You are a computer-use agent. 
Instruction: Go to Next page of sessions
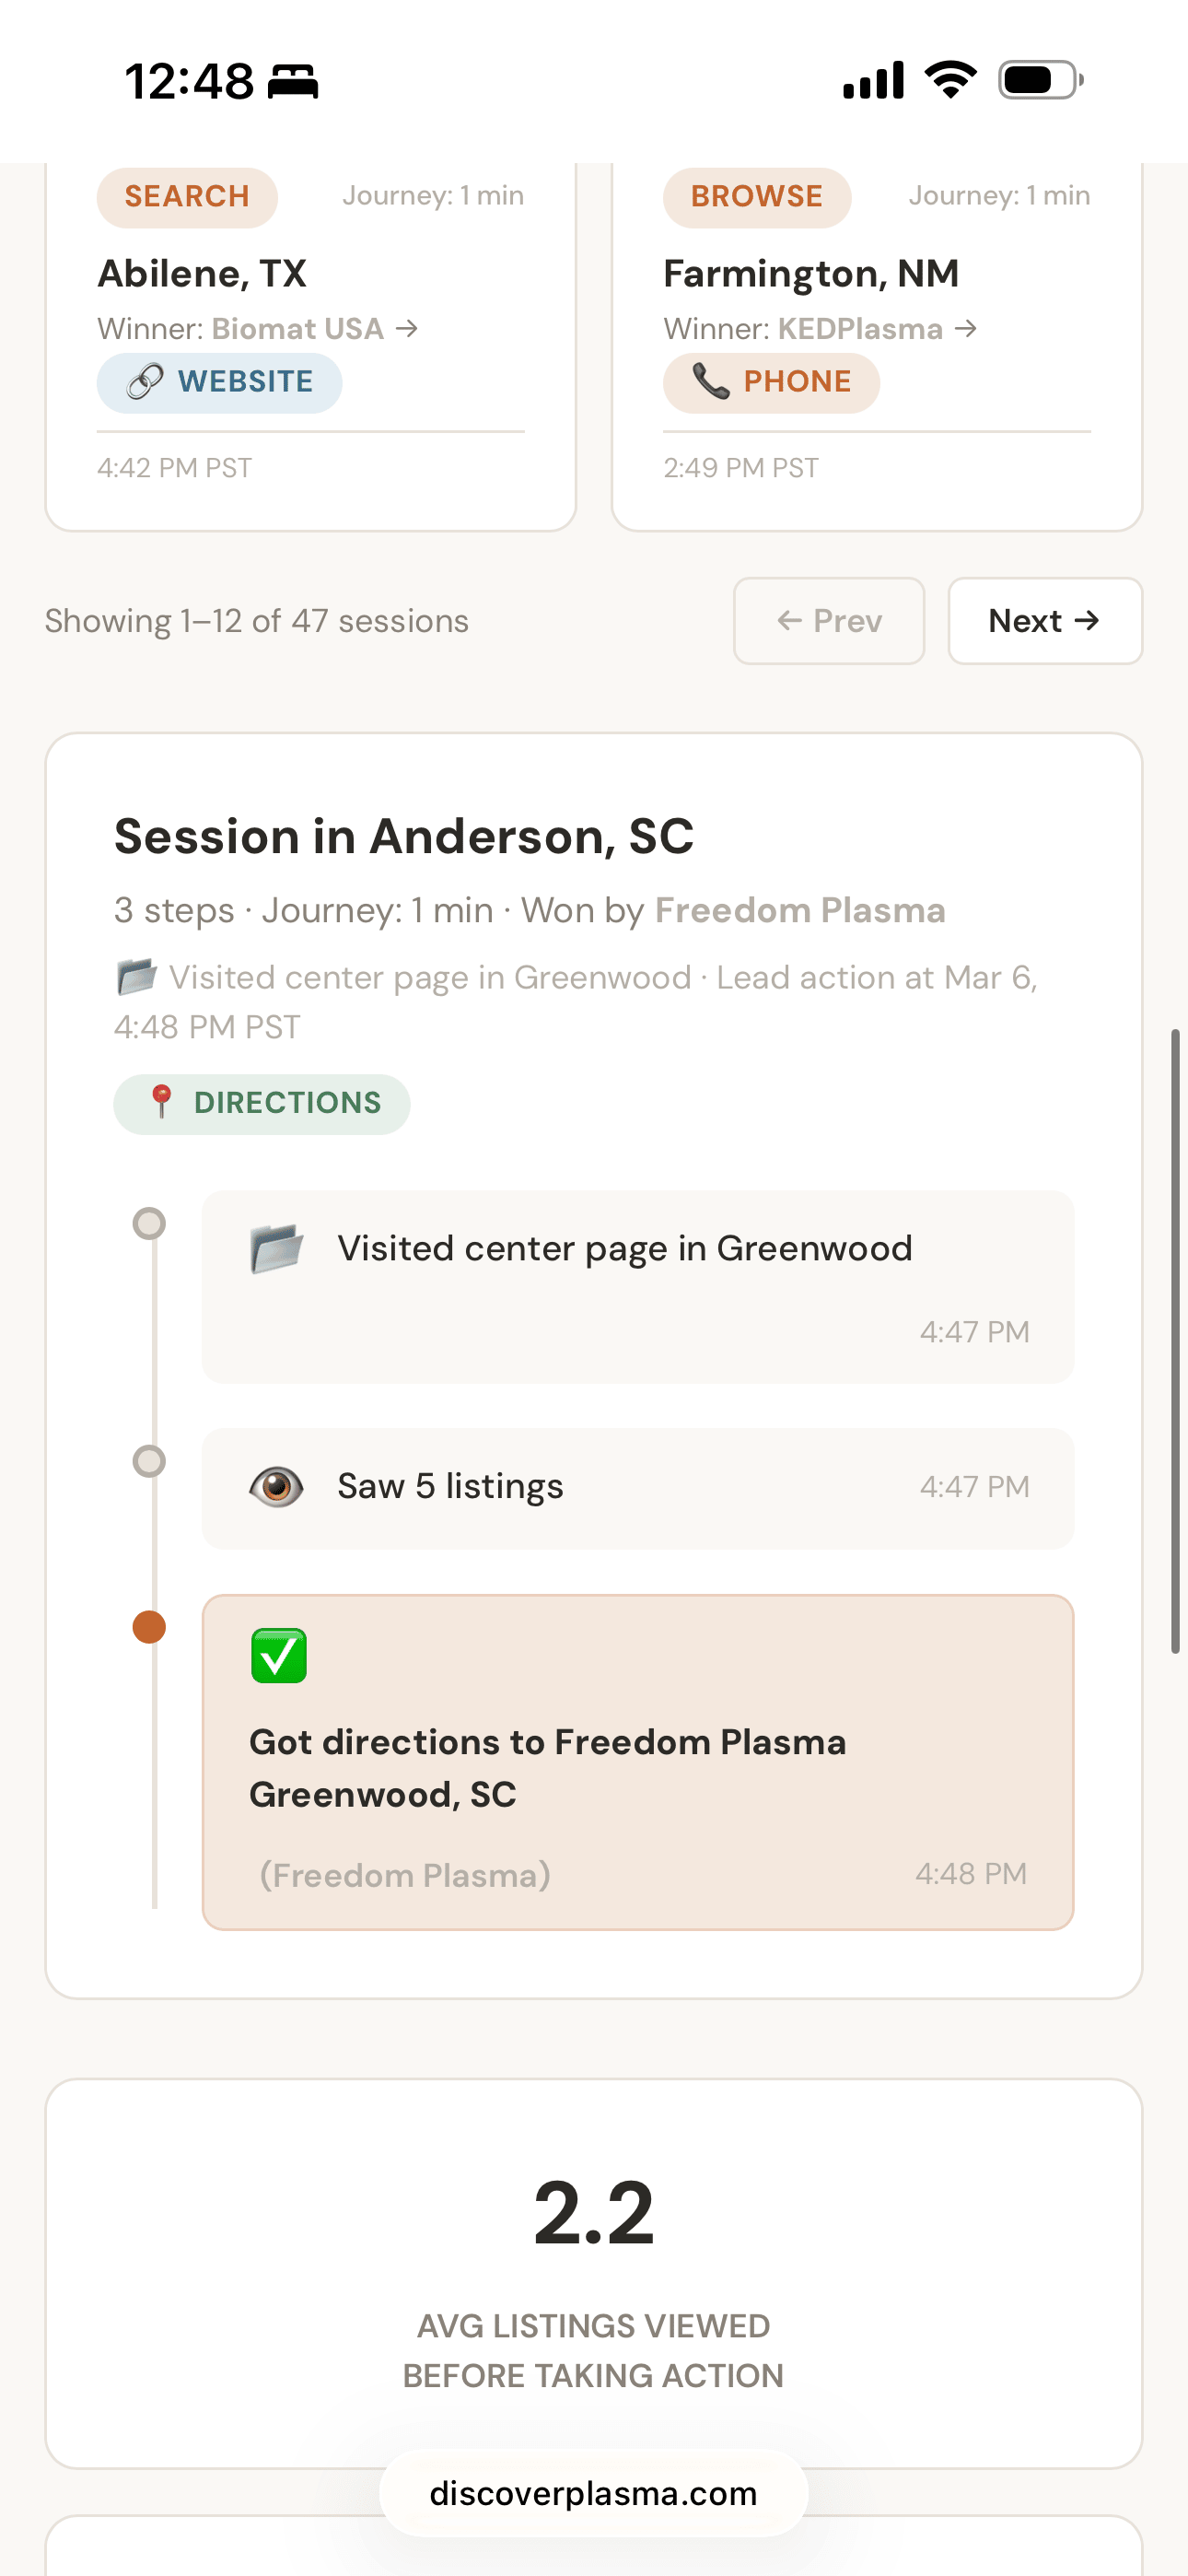click(1044, 621)
